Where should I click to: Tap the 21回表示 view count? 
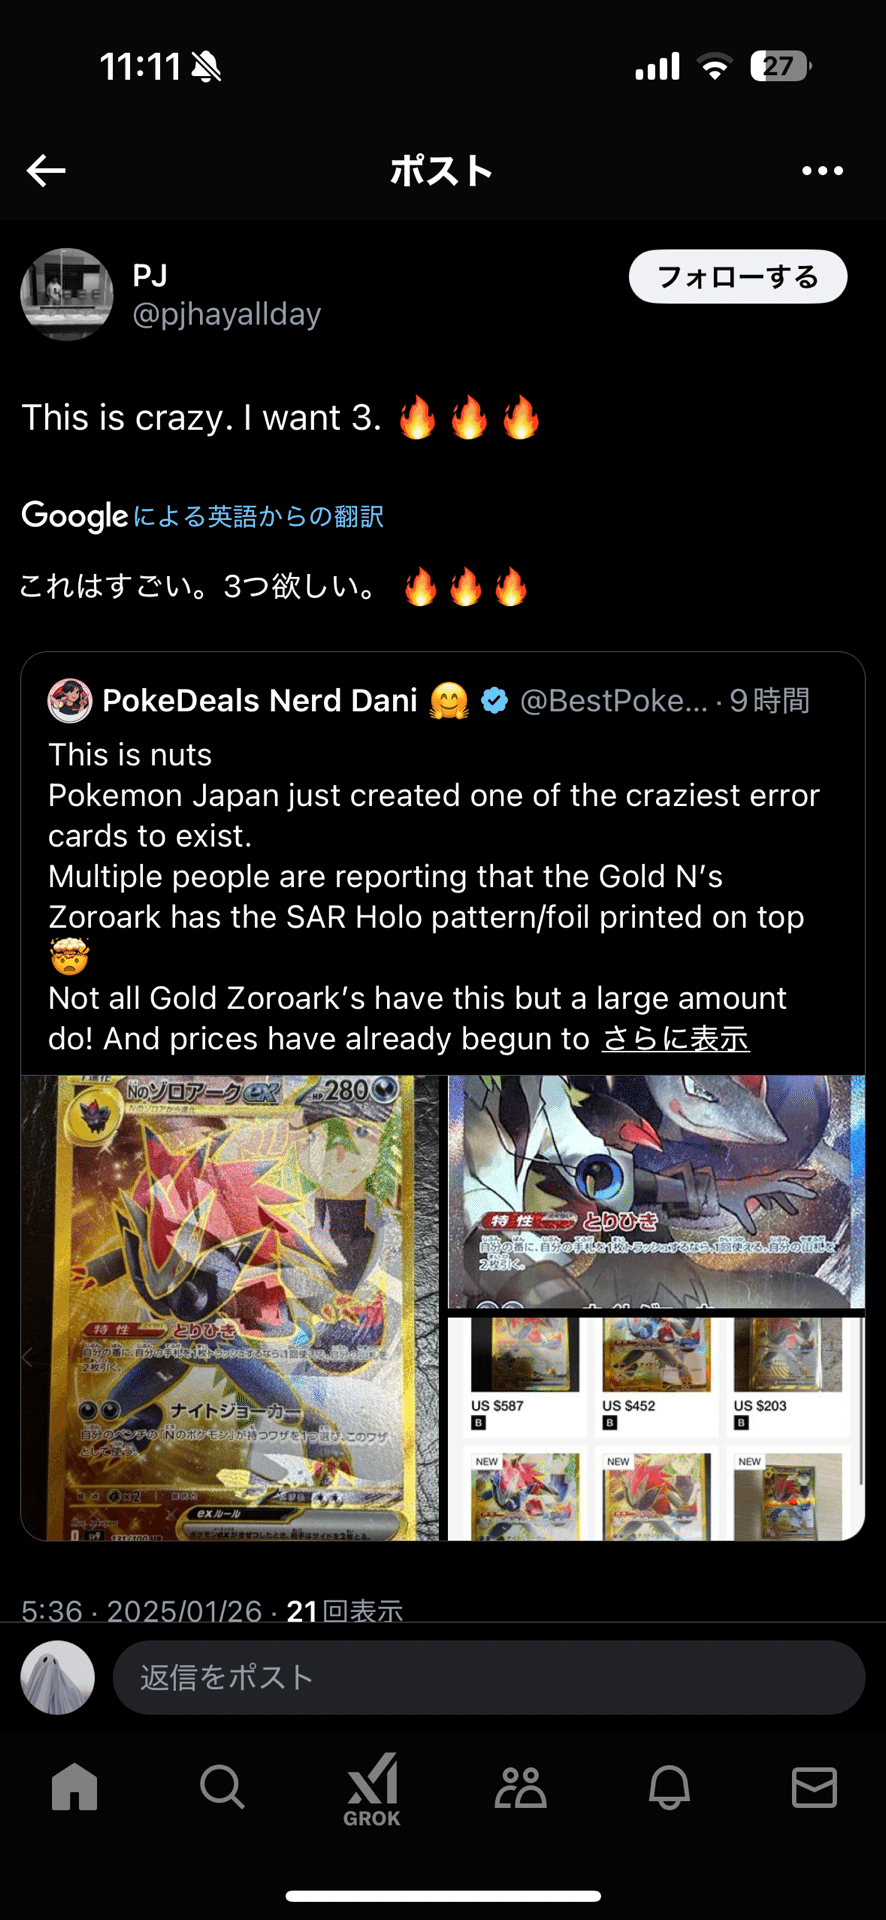tap(344, 1611)
